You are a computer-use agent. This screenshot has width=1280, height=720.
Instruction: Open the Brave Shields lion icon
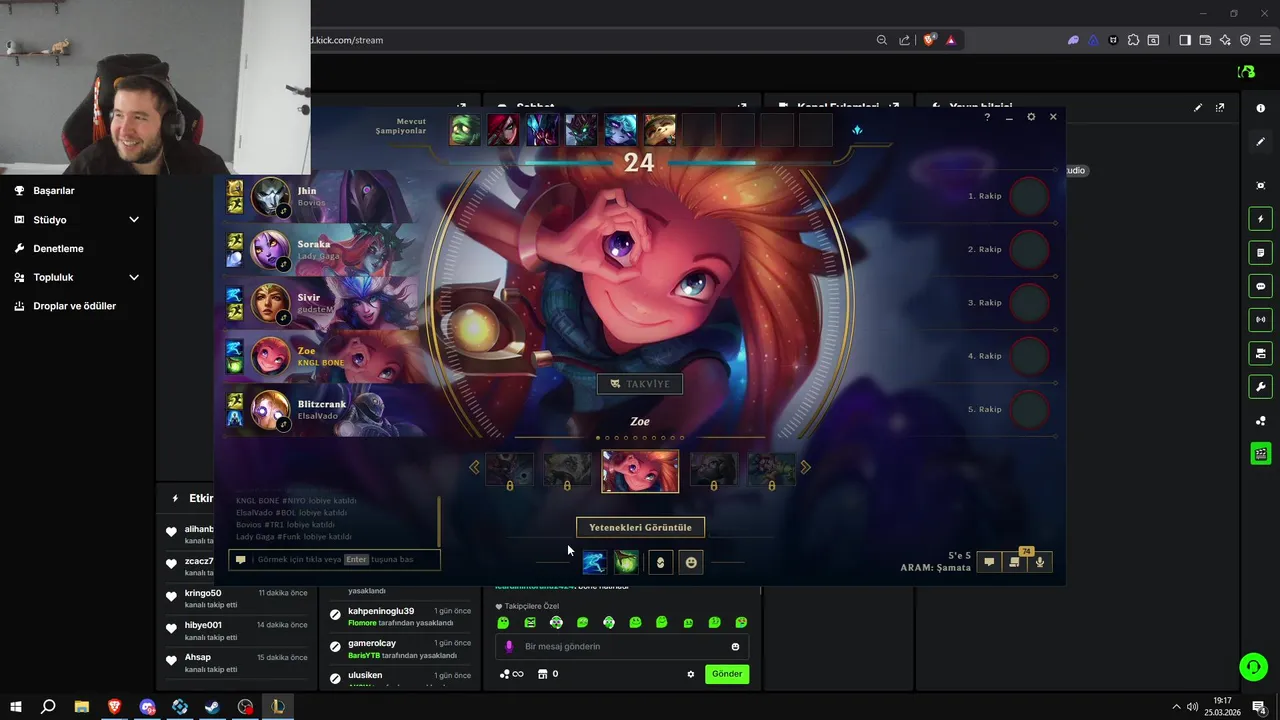(929, 40)
